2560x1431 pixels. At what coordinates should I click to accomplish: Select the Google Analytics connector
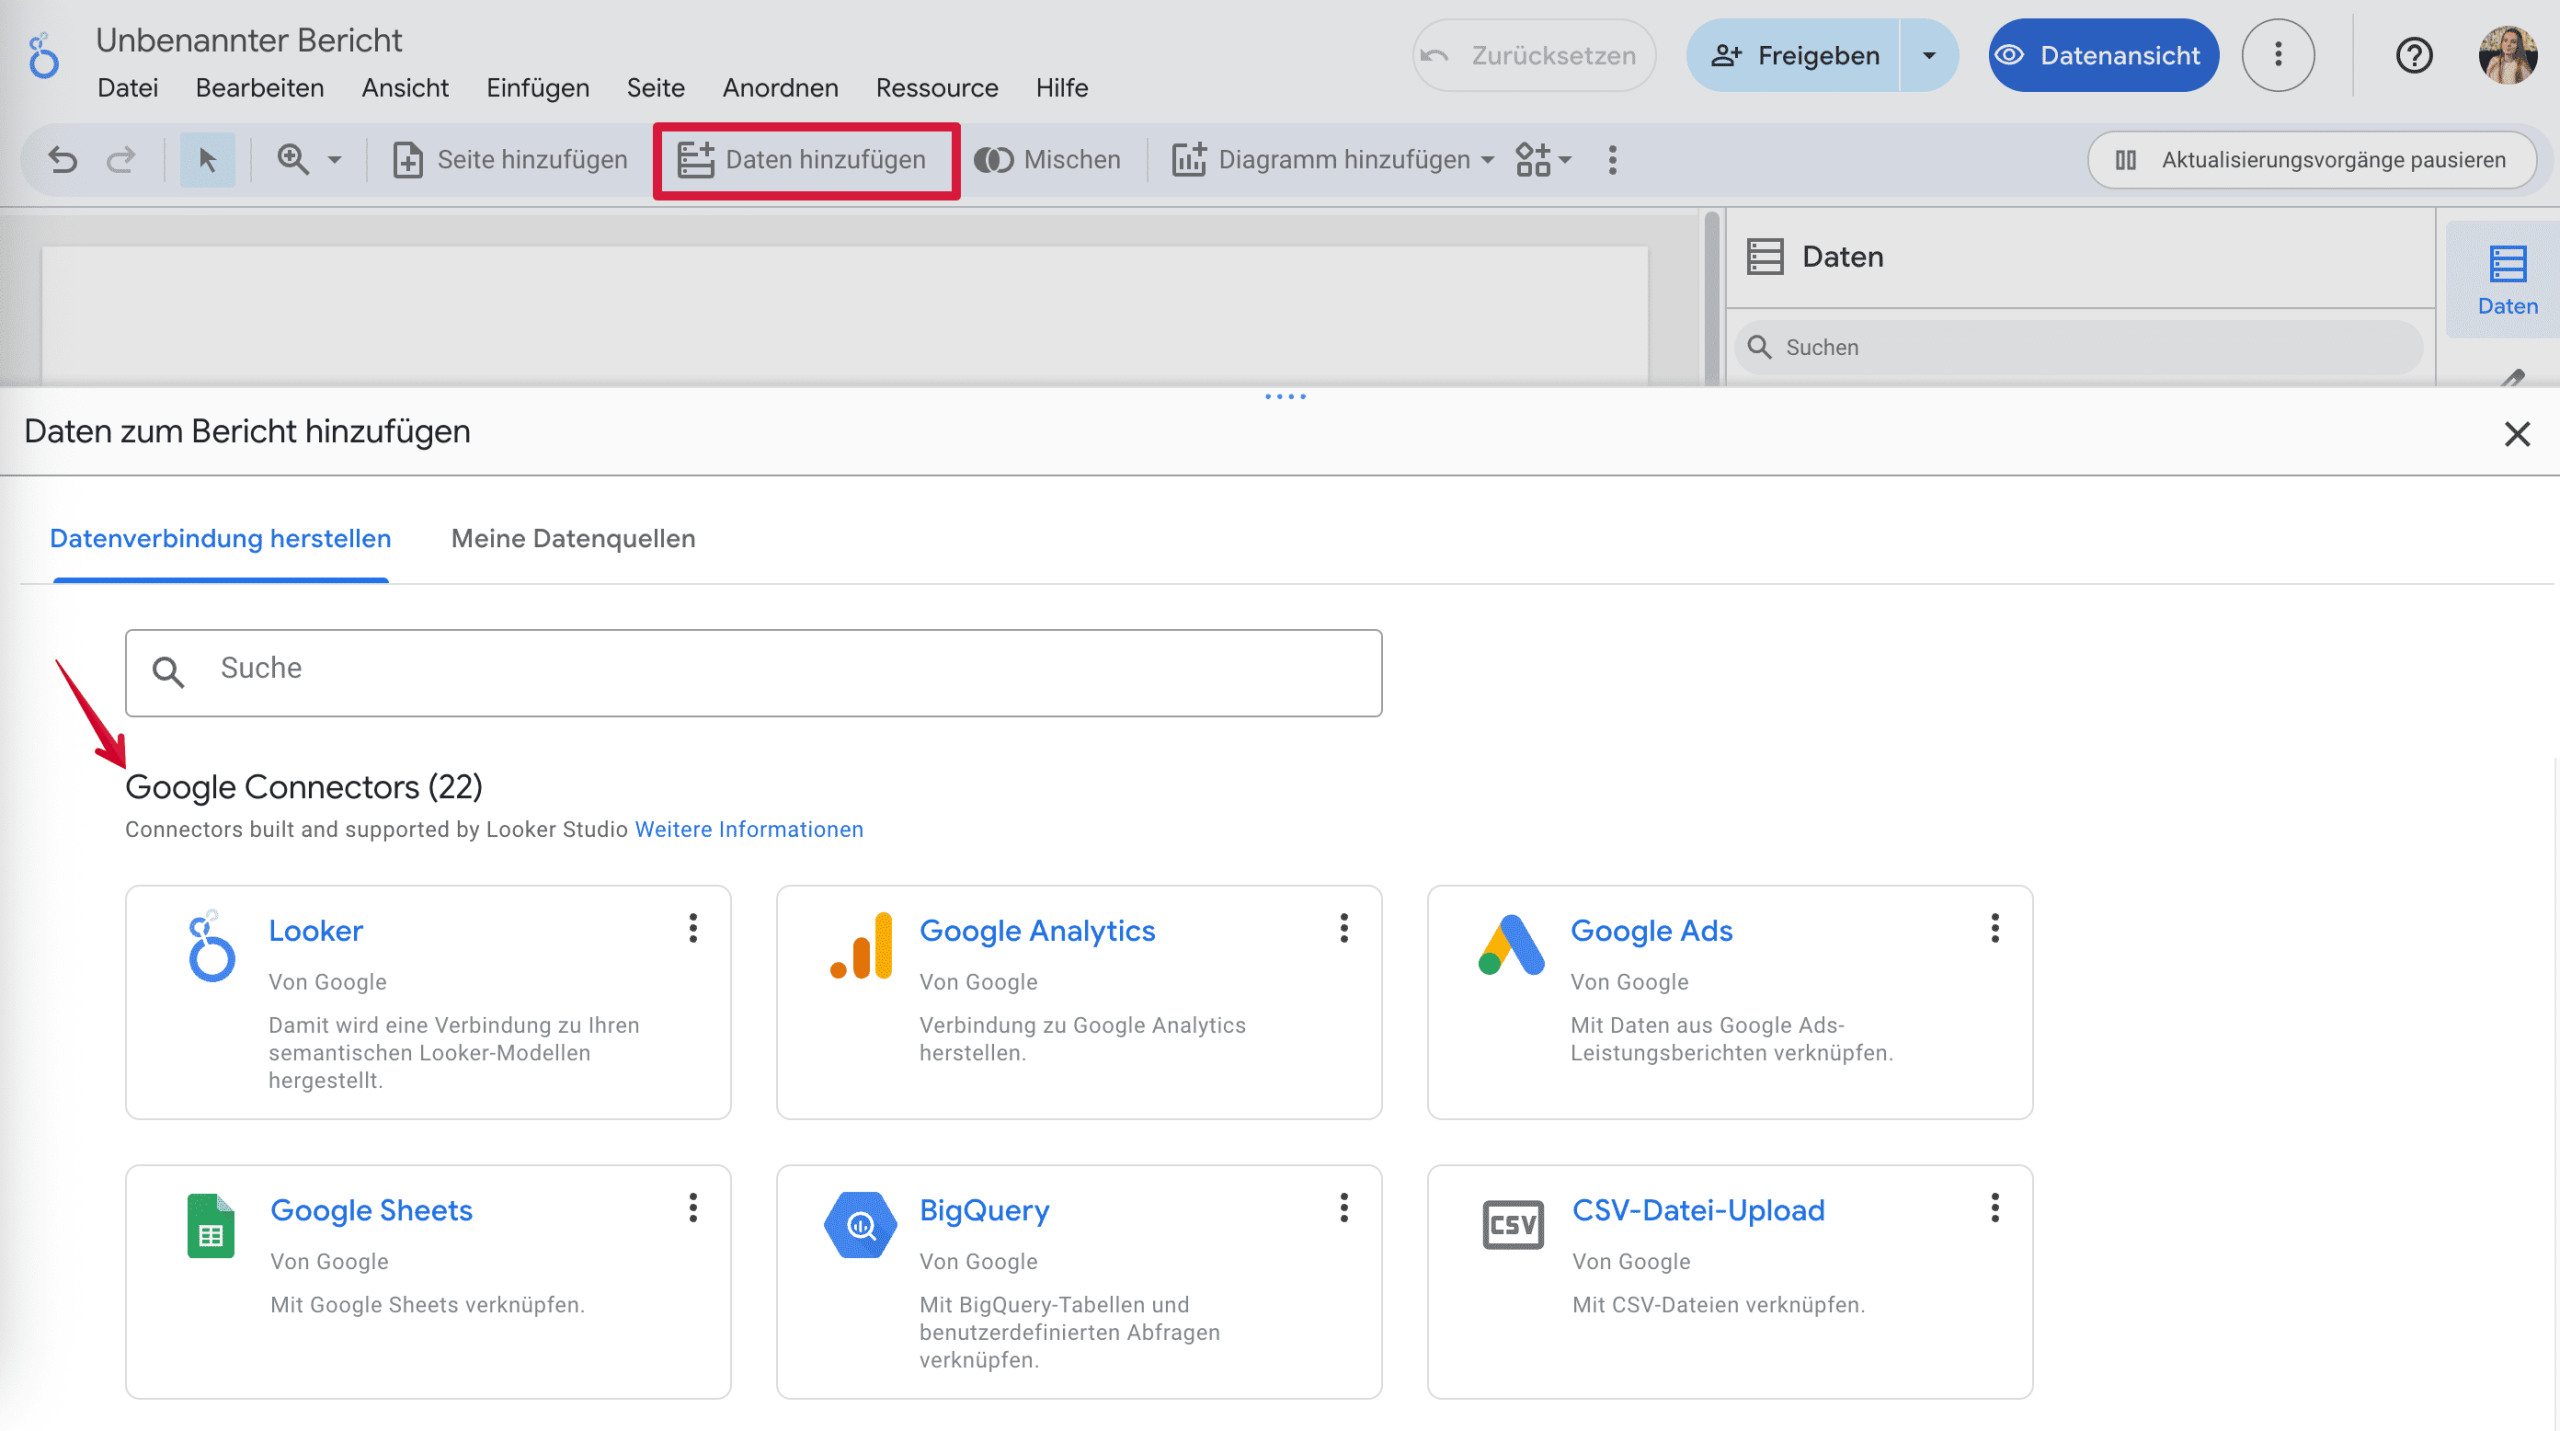click(1037, 931)
